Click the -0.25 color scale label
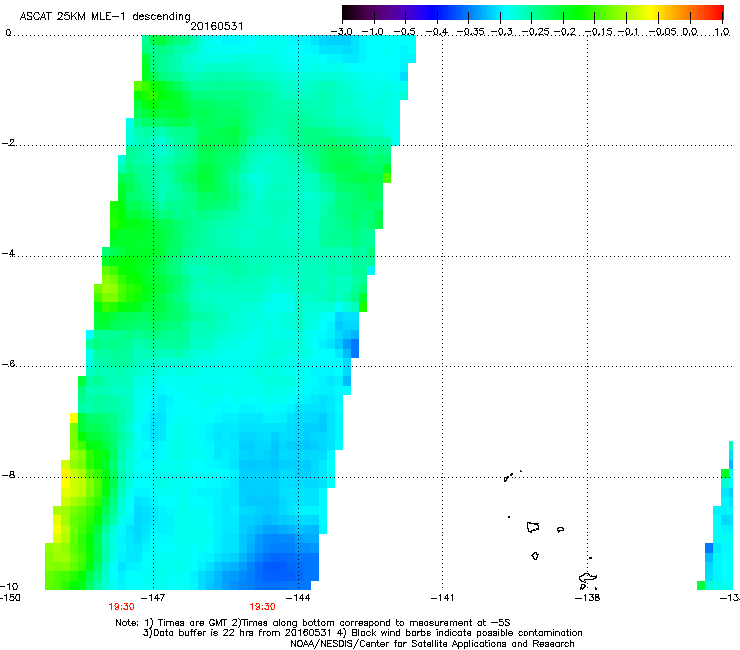This screenshot has width=740, height=650. (x=534, y=32)
